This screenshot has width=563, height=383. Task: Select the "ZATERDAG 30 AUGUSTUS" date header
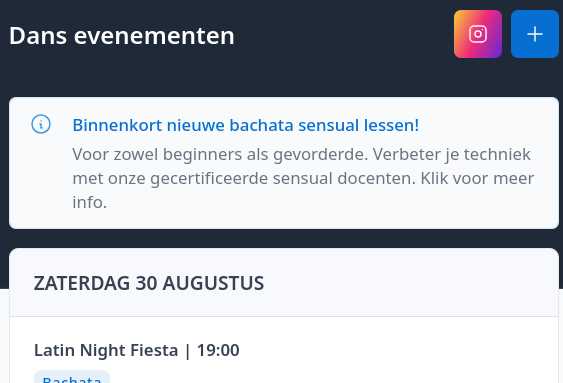[149, 283]
